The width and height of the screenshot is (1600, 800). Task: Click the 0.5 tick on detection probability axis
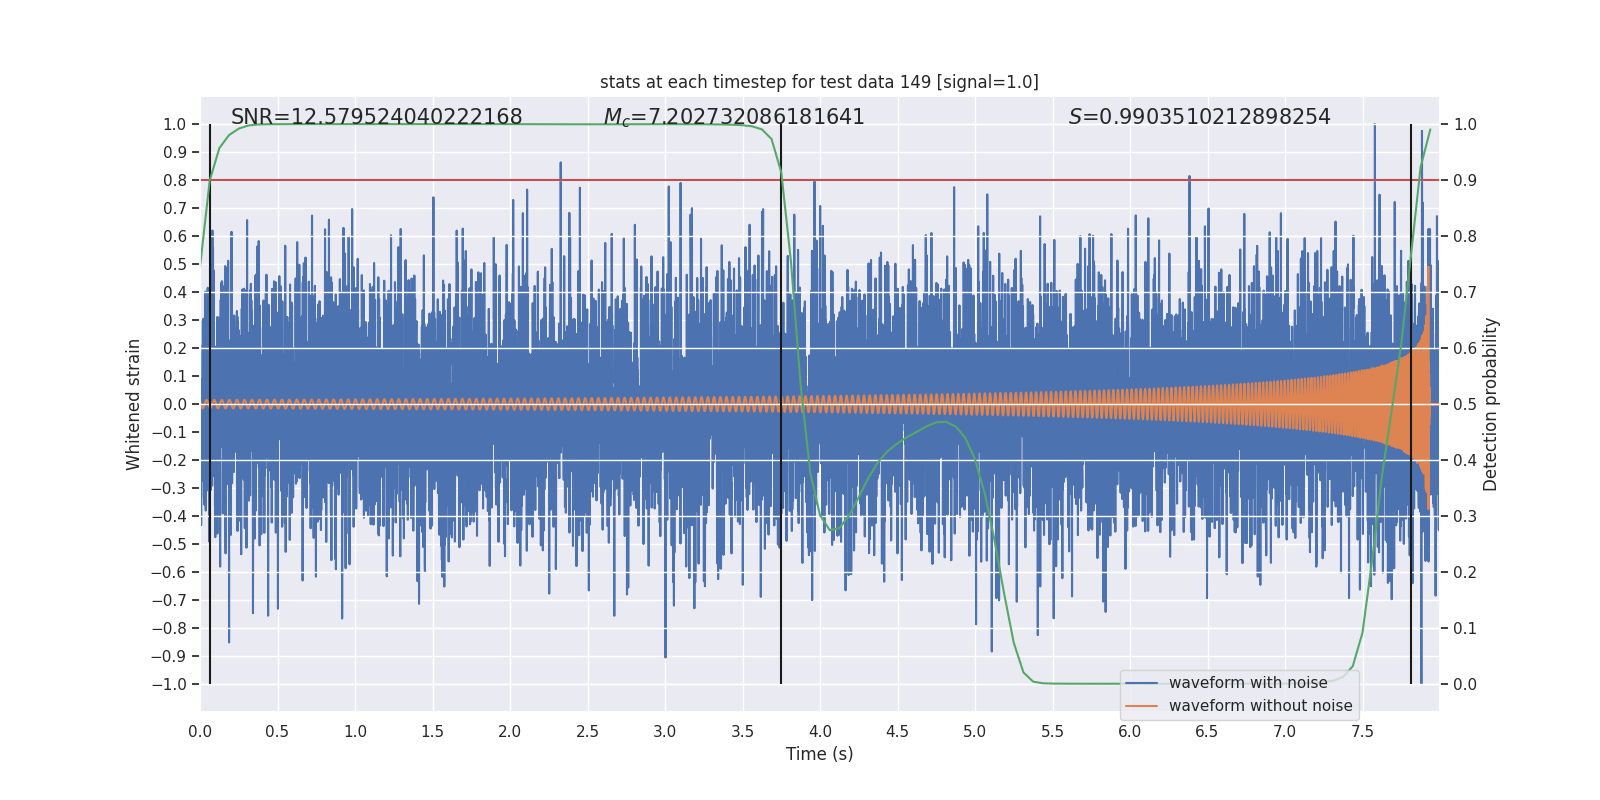click(1465, 404)
